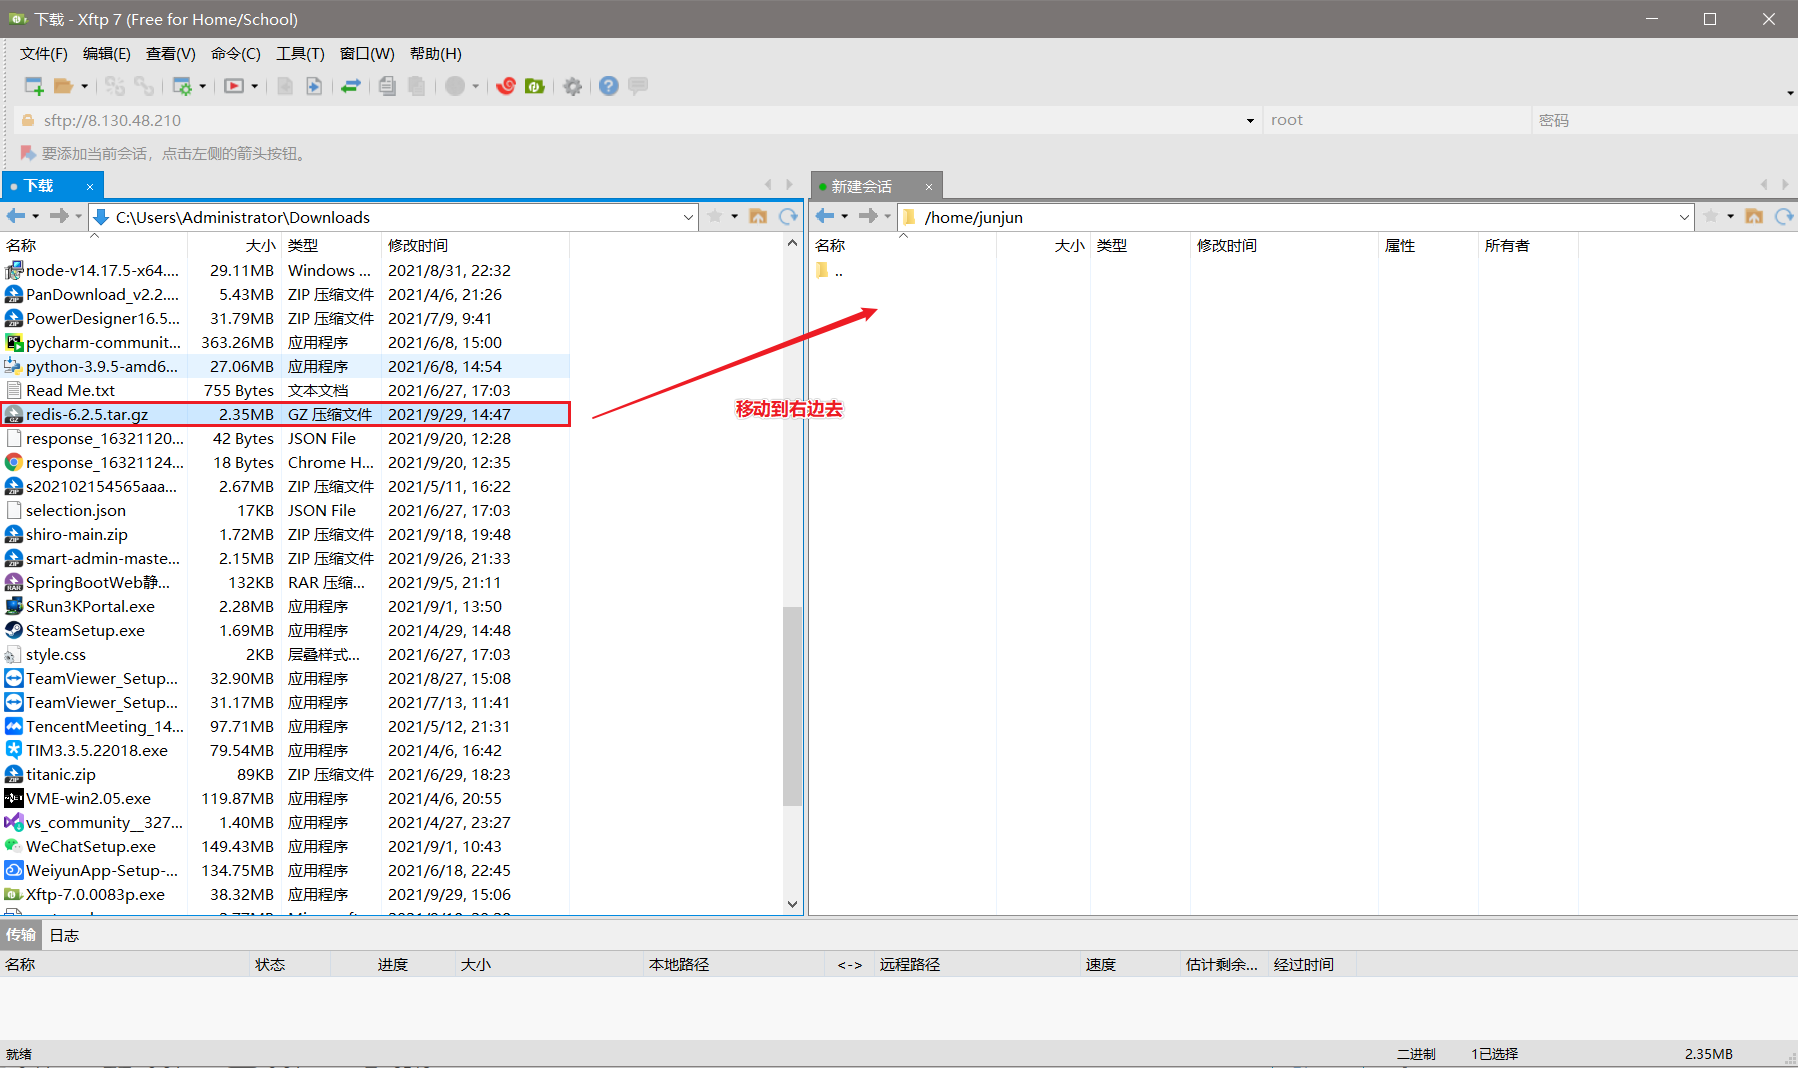1798x1068 pixels.
Task: Open local favorites star dropdown
Action: click(x=735, y=216)
